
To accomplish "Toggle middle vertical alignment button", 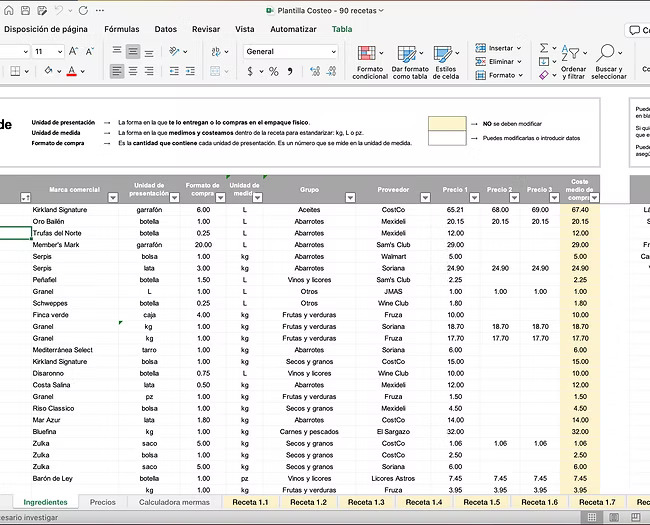I will point(133,51).
